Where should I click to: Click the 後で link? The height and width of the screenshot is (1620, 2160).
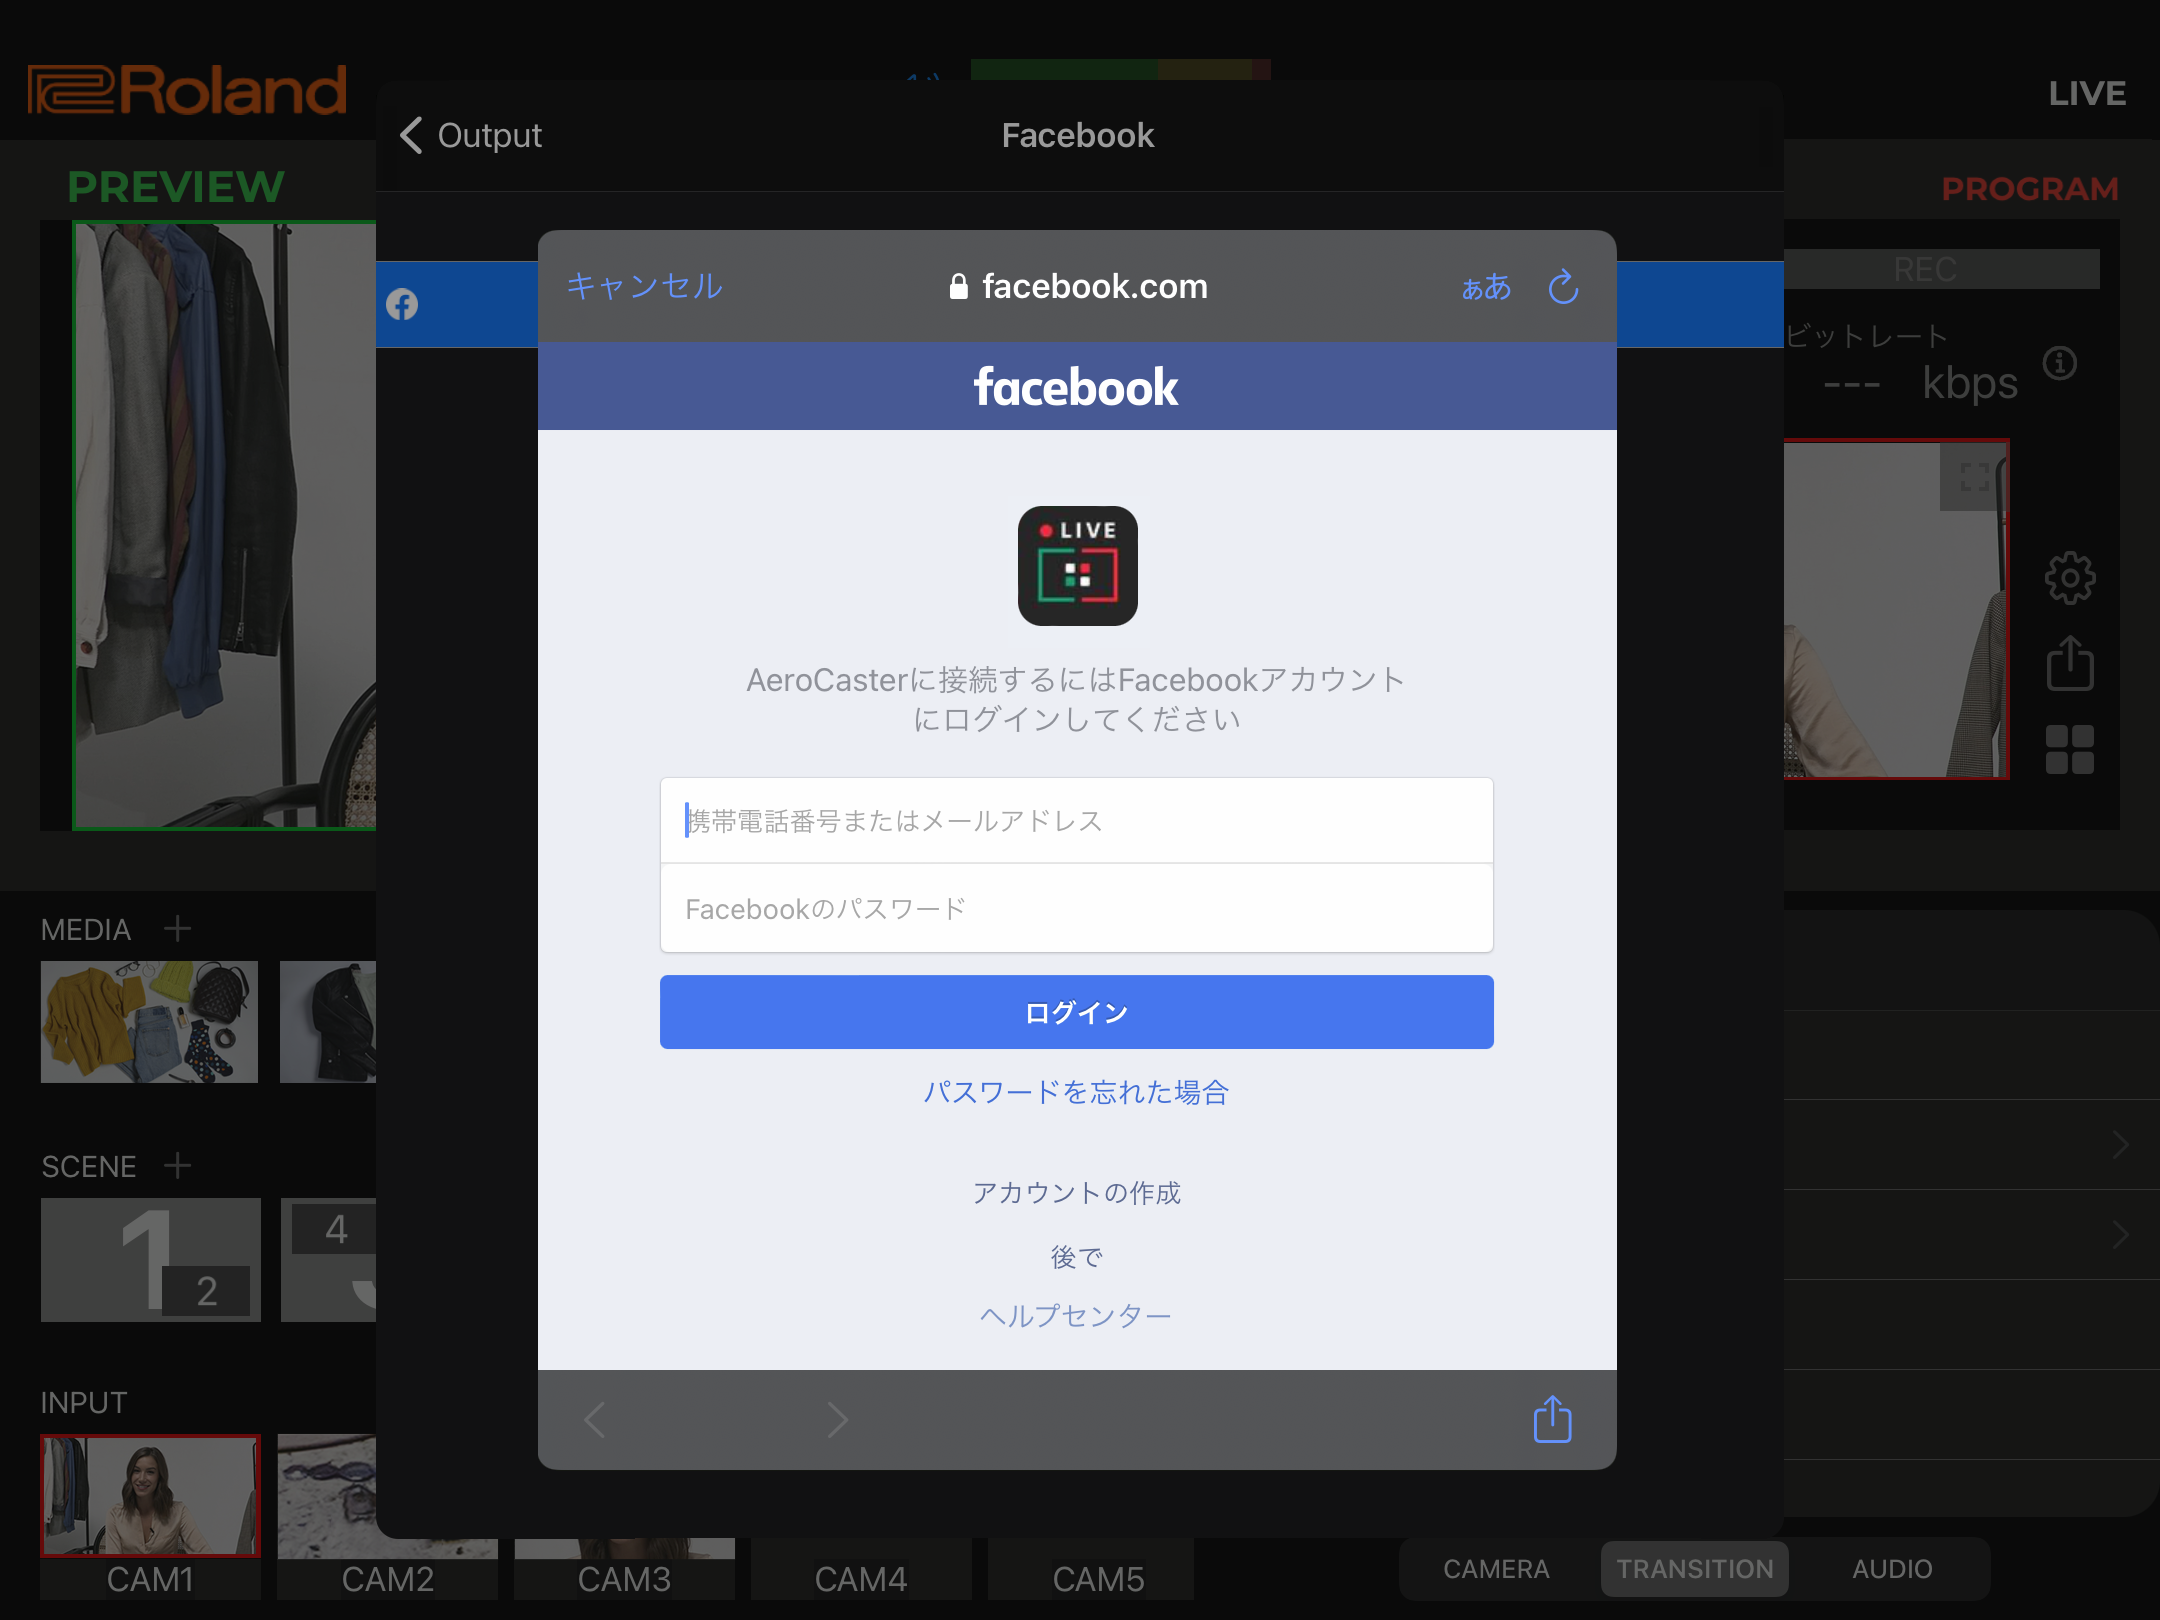1076,1257
